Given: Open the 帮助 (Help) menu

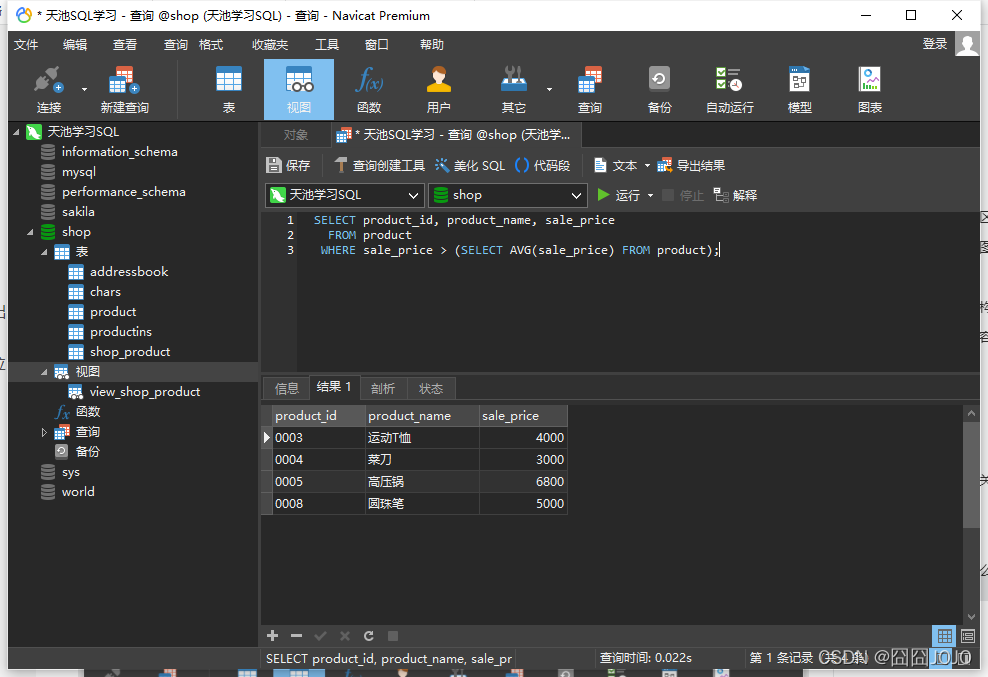Looking at the screenshot, I should pyautogui.click(x=432, y=45).
